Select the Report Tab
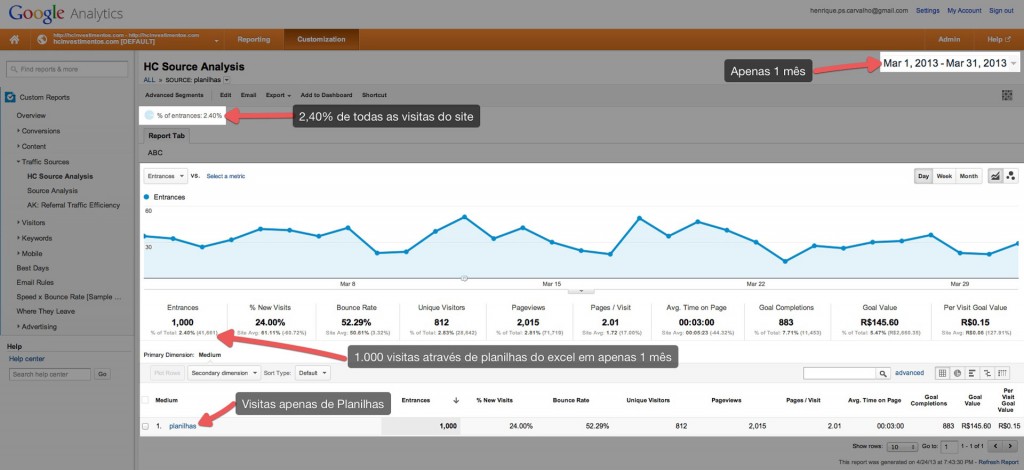 pos(166,136)
